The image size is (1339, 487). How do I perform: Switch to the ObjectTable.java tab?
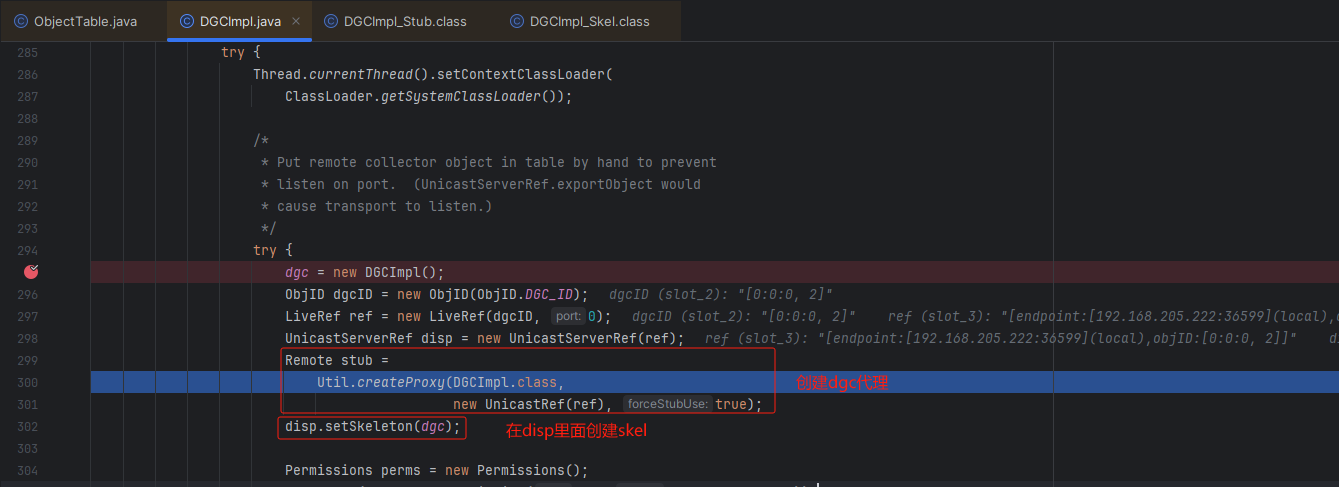pos(85,21)
